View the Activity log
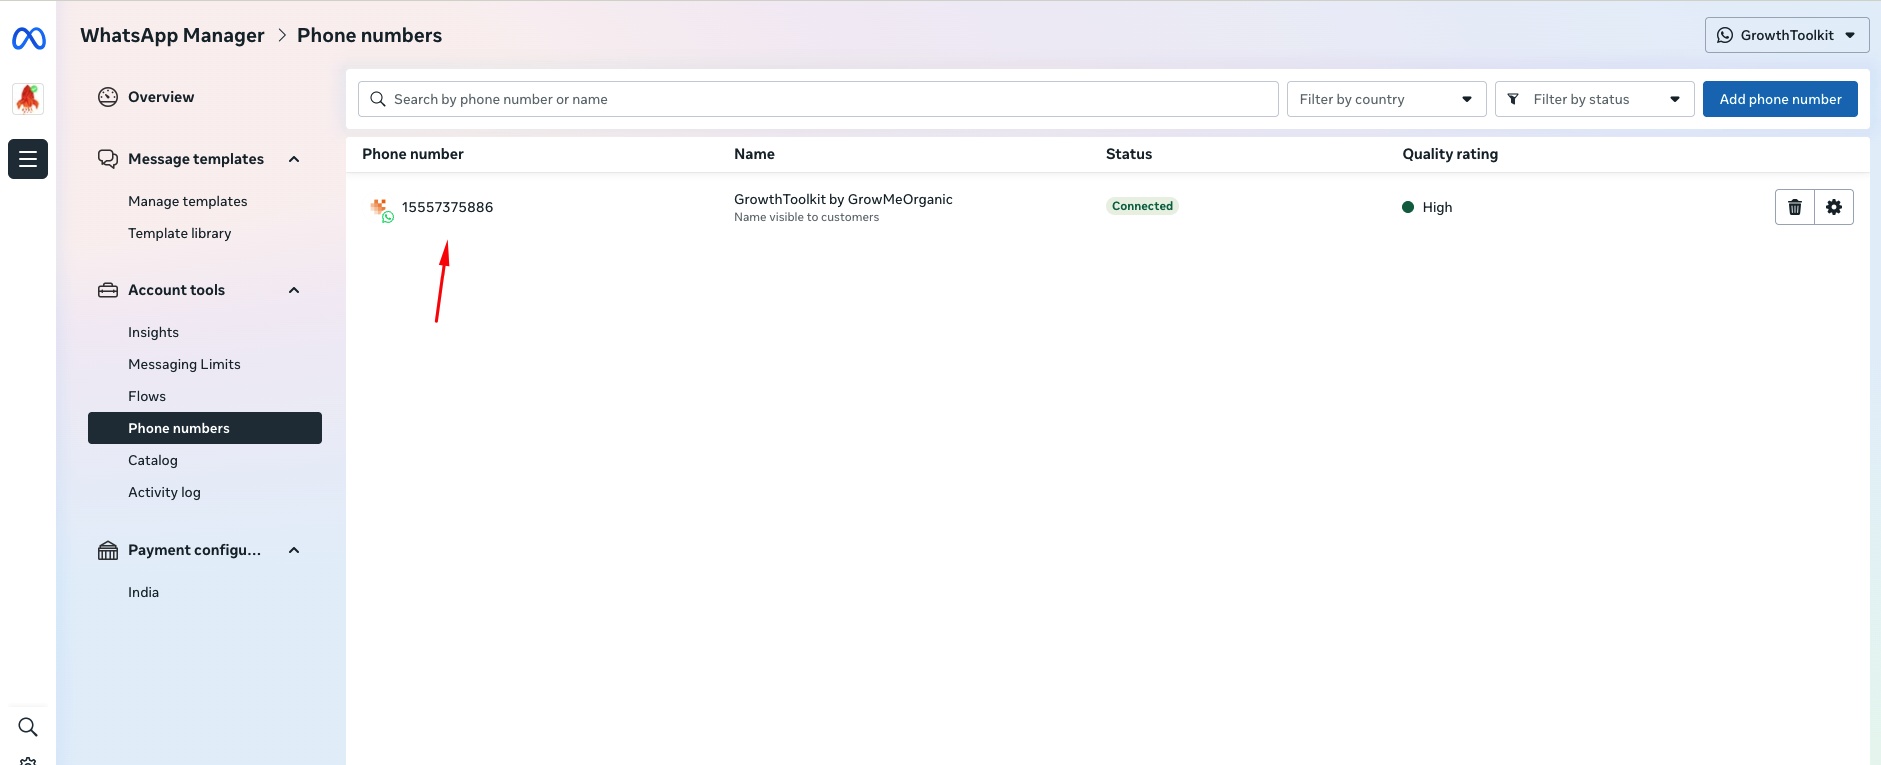Image resolution: width=1881 pixels, height=765 pixels. (165, 492)
